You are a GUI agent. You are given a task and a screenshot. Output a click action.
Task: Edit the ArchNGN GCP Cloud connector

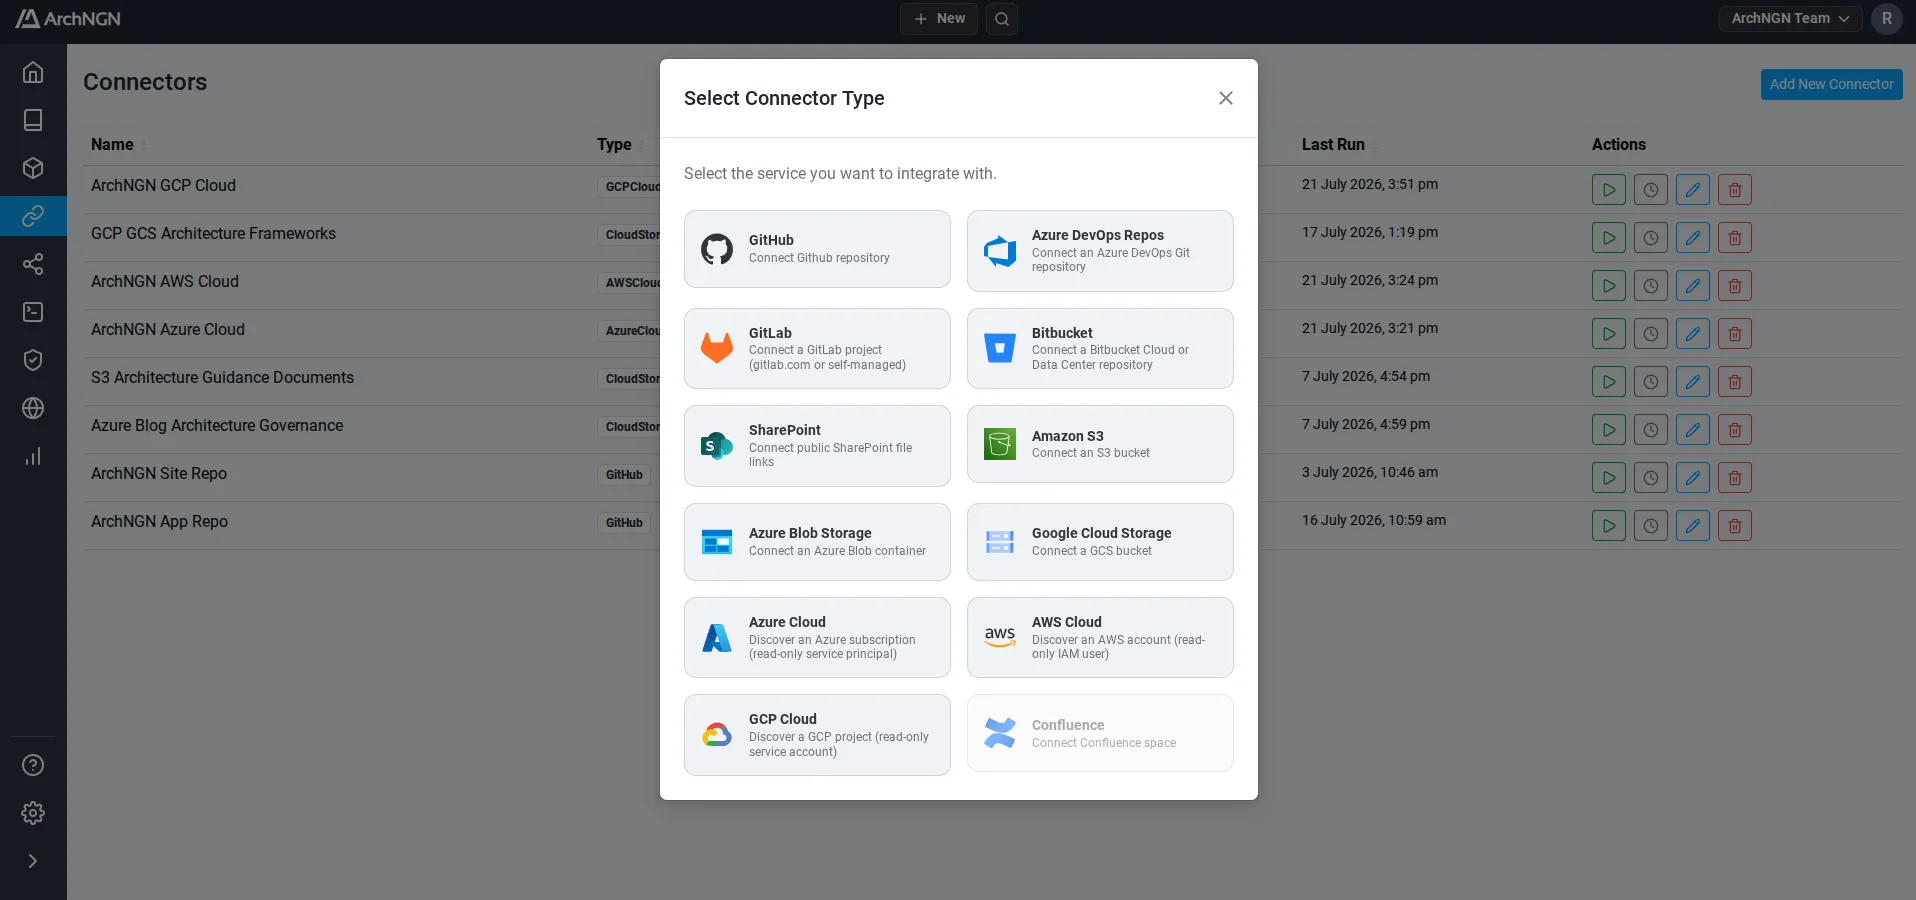tap(1693, 190)
